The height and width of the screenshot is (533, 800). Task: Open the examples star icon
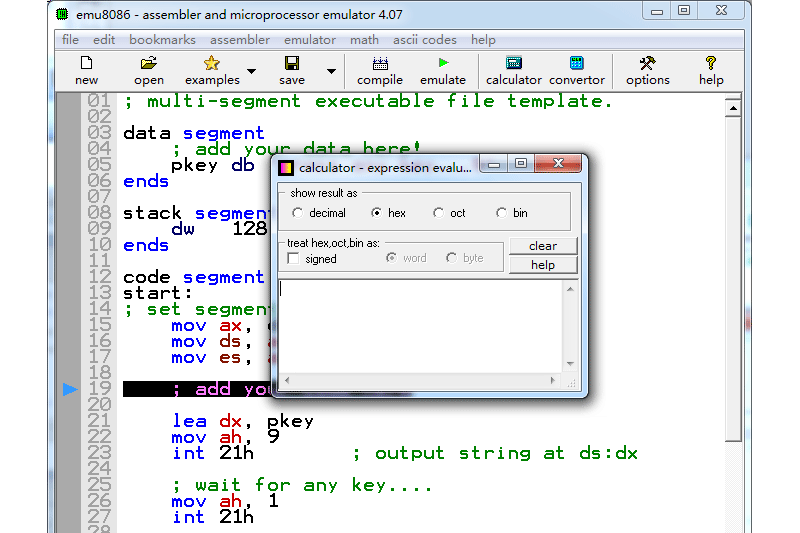point(211,63)
